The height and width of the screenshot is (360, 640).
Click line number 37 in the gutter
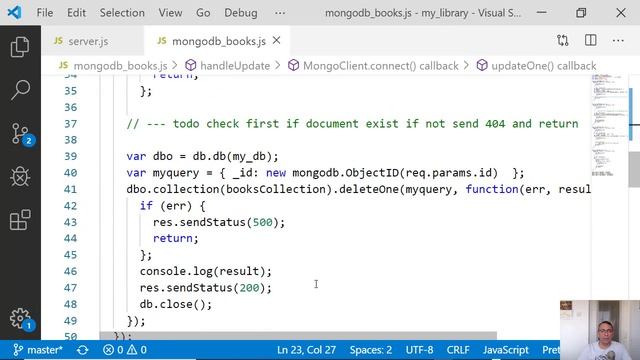coord(71,124)
